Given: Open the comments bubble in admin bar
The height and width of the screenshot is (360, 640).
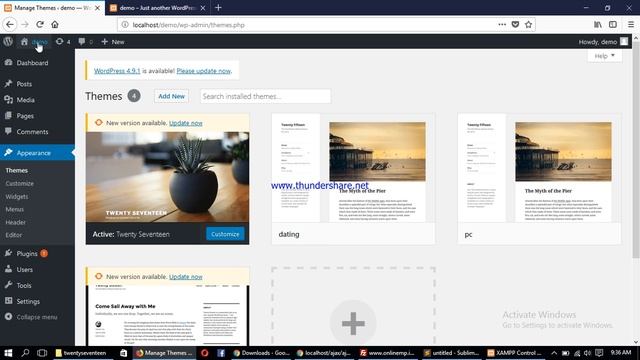Looking at the screenshot, I should 85,42.
